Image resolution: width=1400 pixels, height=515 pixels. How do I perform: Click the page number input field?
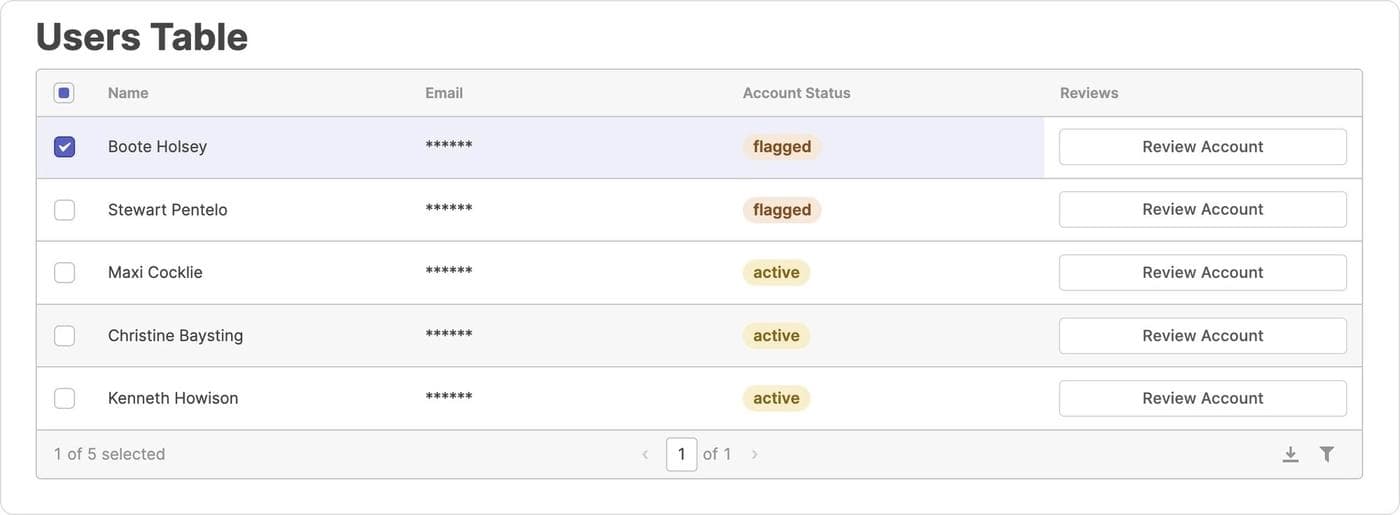tap(681, 454)
